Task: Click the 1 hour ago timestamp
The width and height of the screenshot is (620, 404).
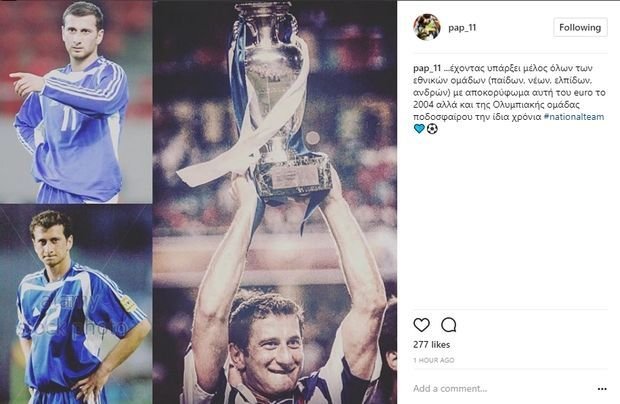Action: point(433,360)
